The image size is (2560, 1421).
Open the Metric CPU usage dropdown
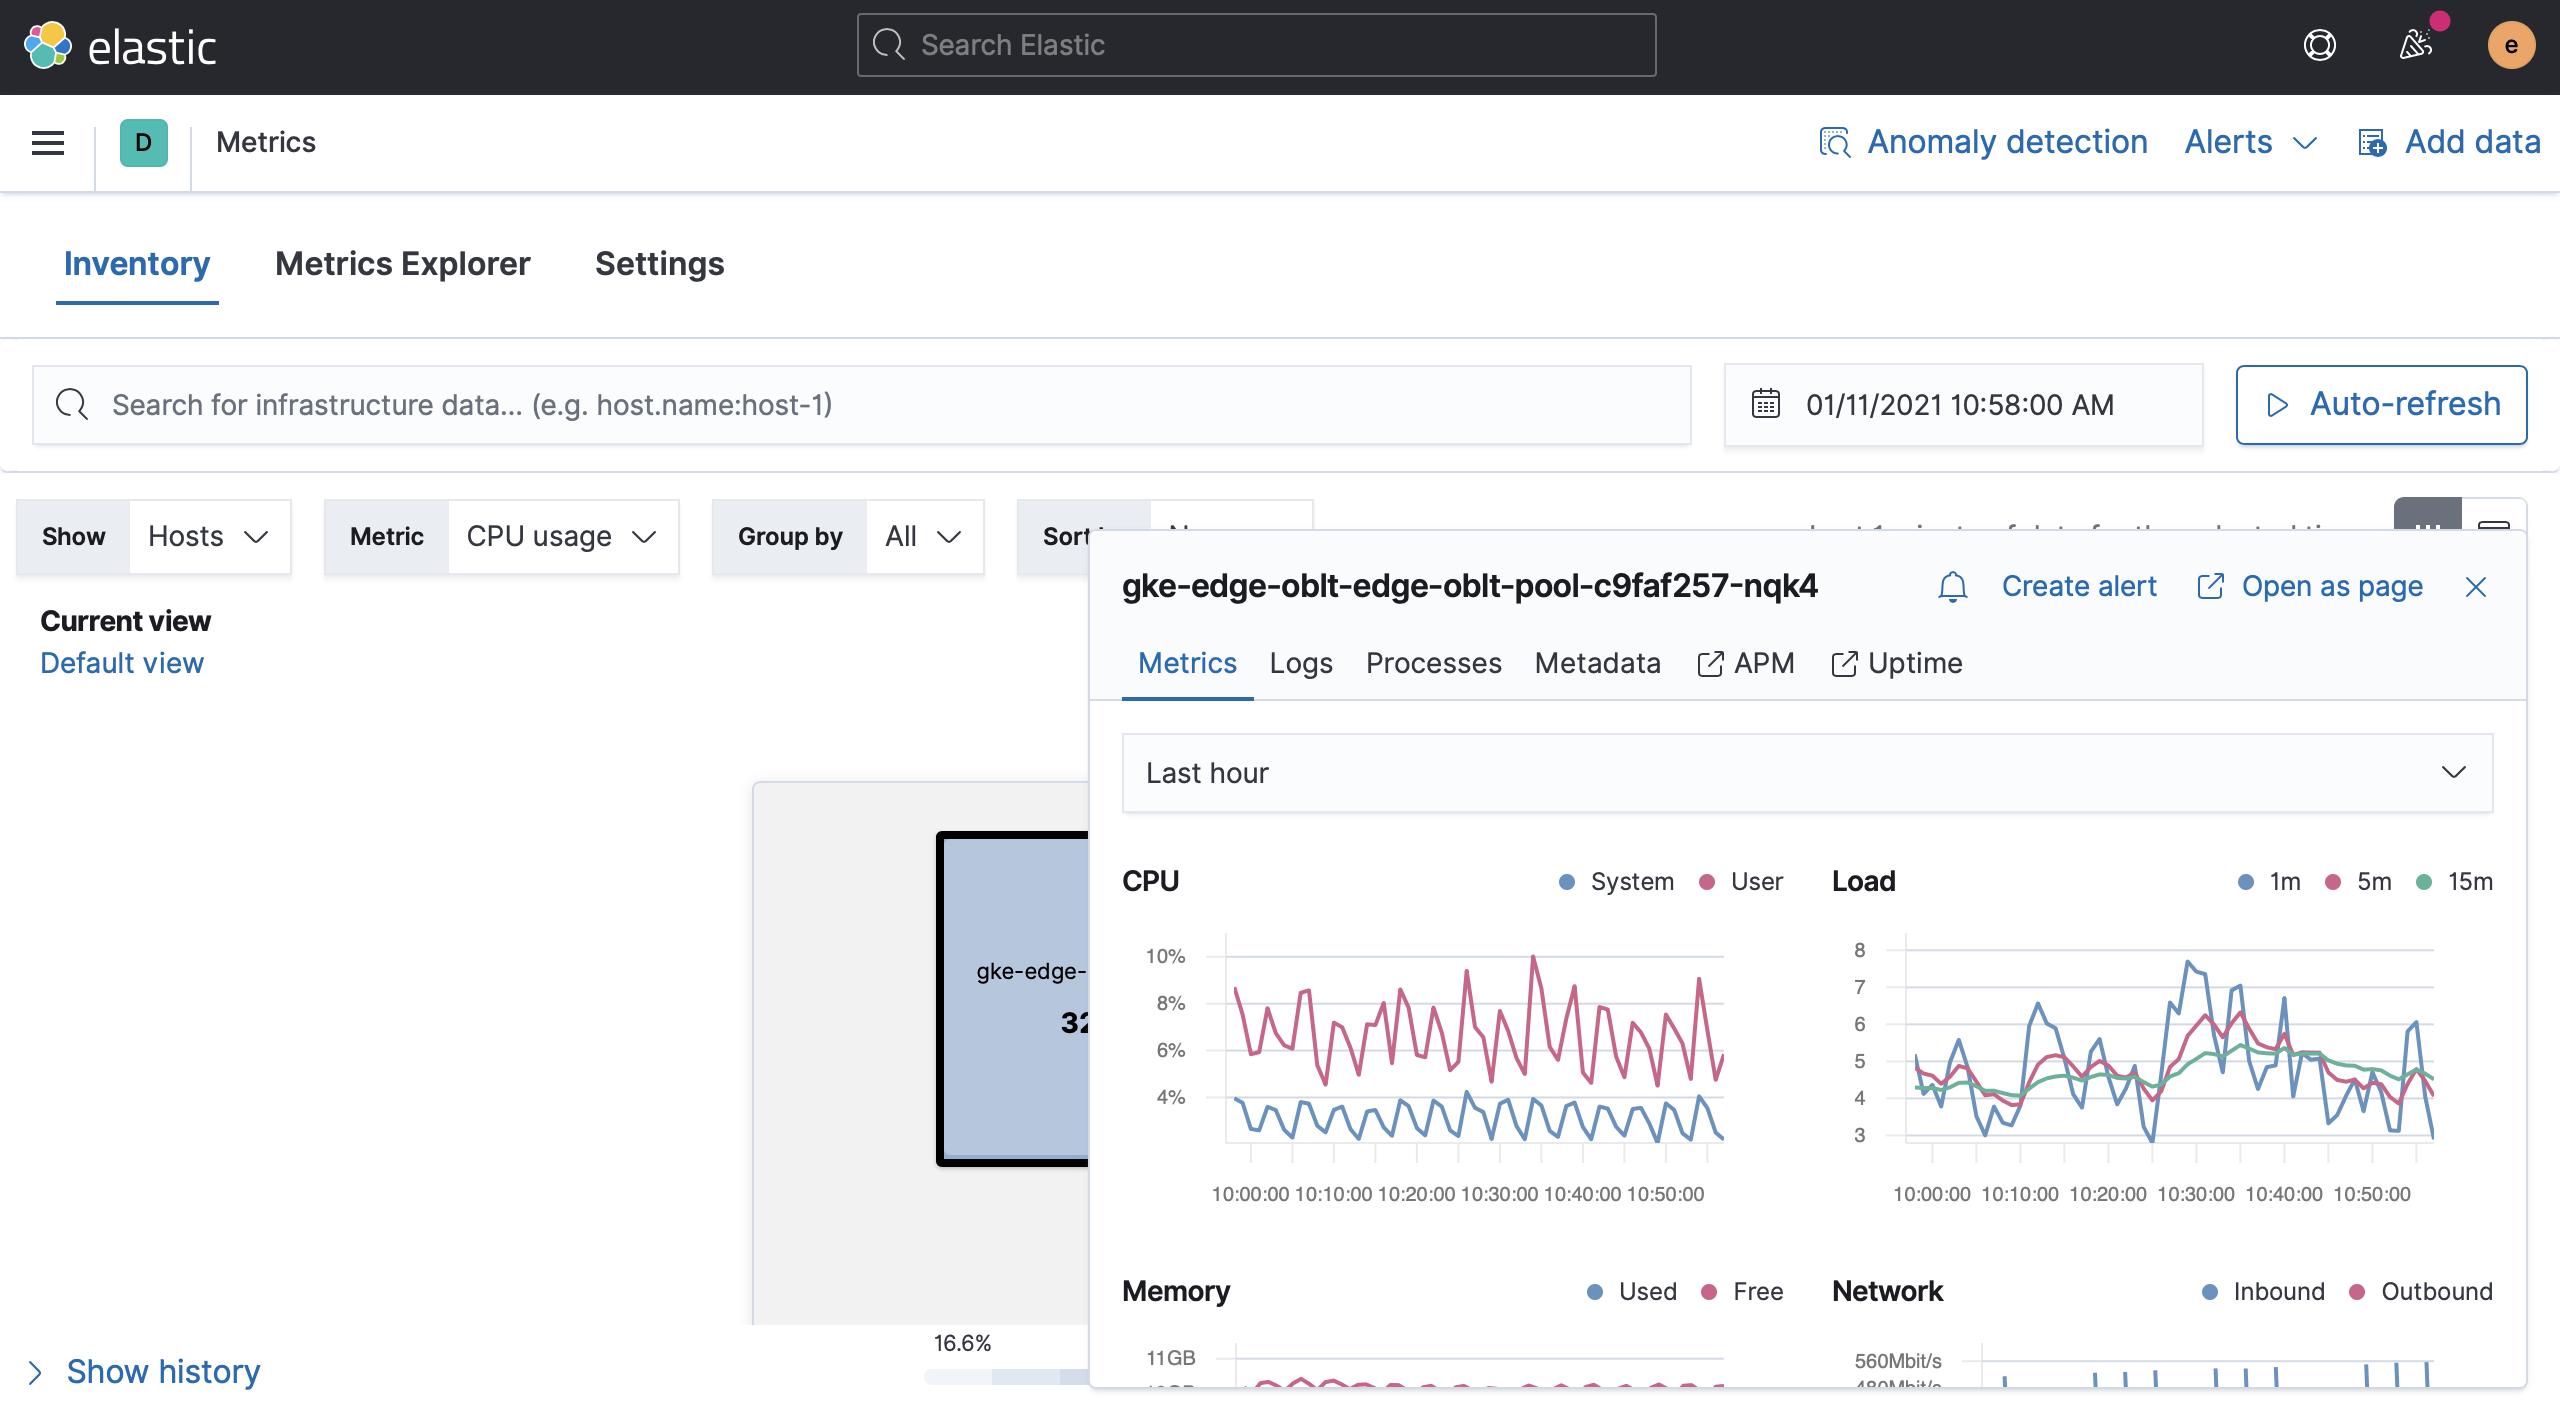pyautogui.click(x=562, y=536)
